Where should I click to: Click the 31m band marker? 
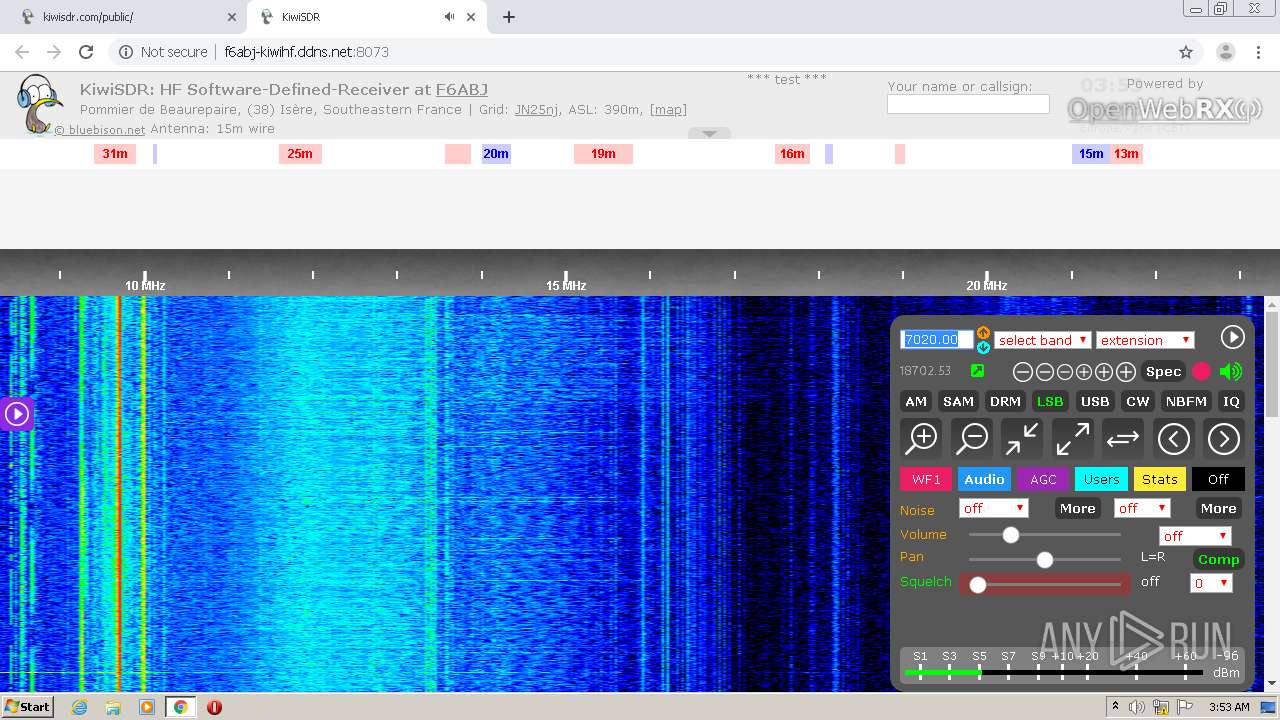[x=115, y=154]
